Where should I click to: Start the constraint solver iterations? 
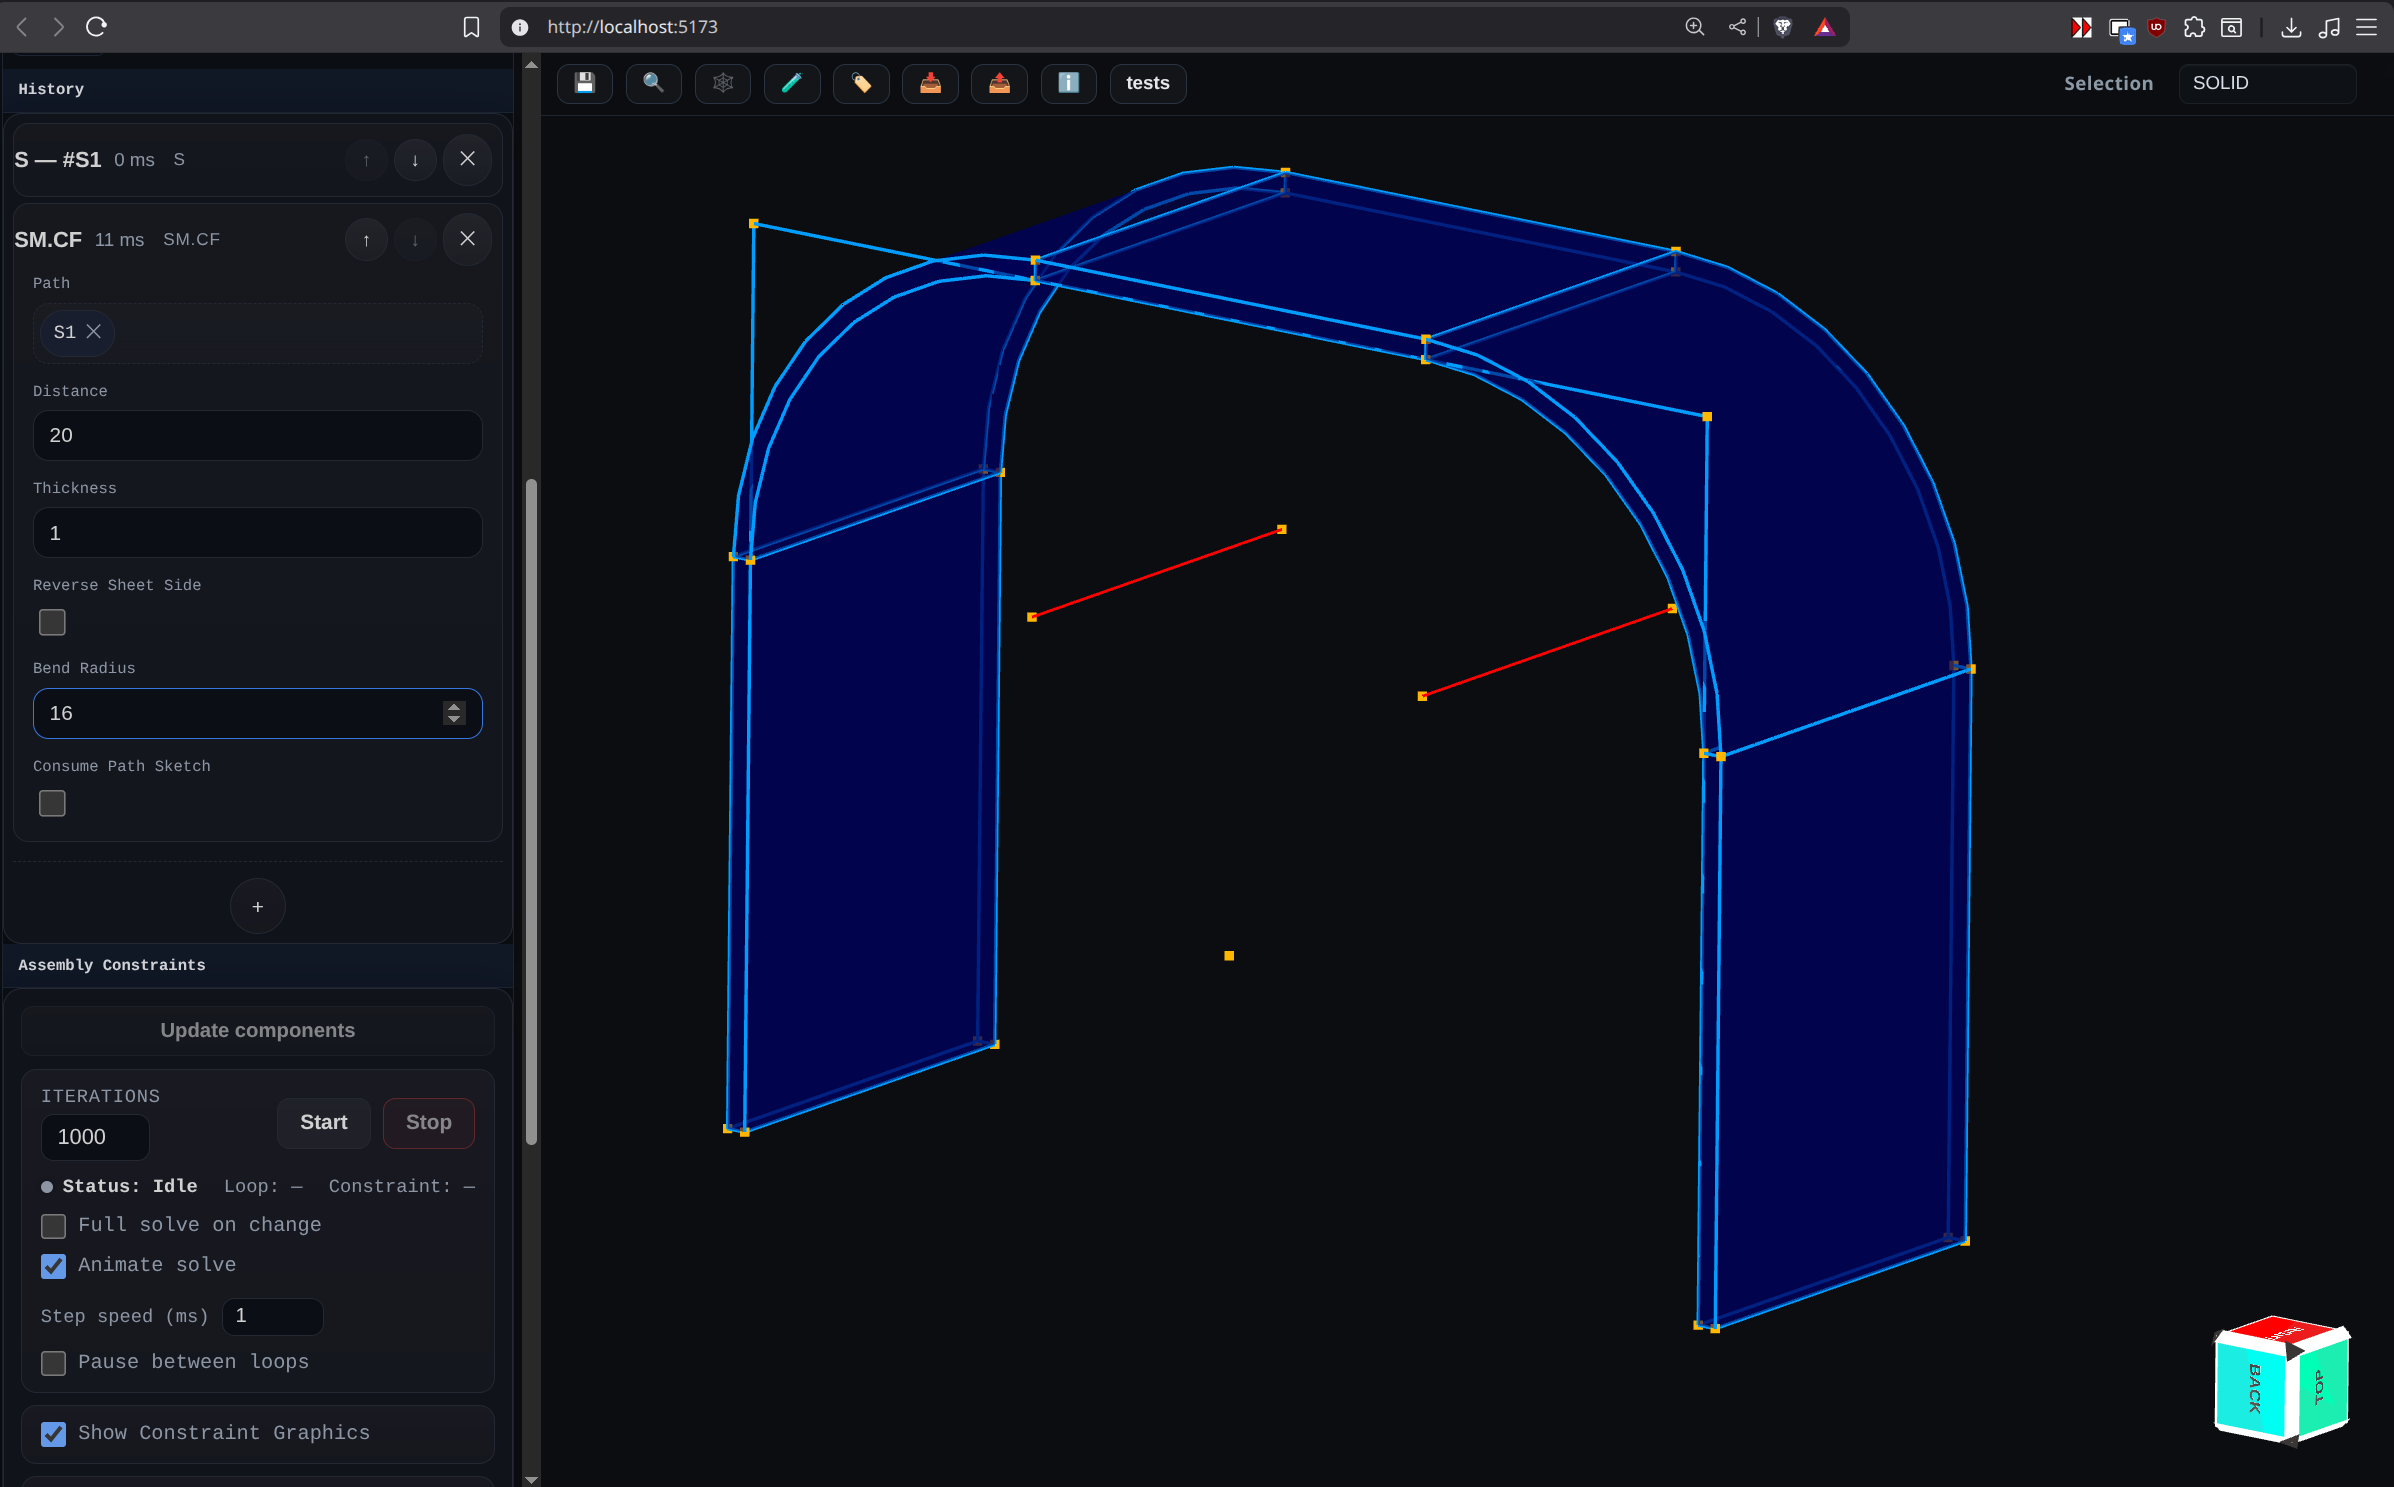[x=323, y=1122]
